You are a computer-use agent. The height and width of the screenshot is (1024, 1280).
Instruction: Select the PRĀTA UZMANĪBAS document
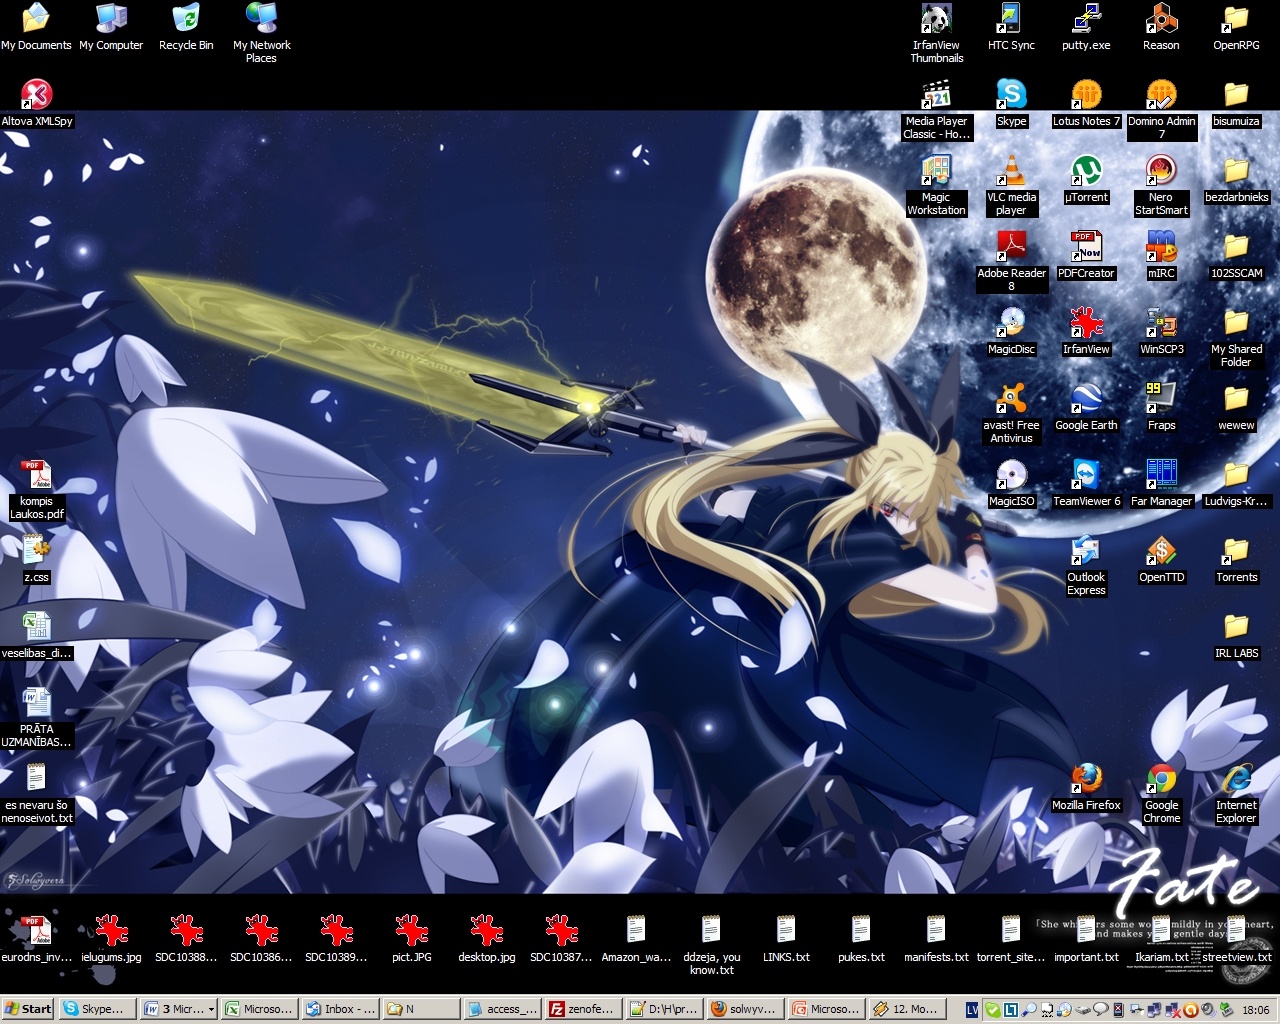tap(36, 717)
